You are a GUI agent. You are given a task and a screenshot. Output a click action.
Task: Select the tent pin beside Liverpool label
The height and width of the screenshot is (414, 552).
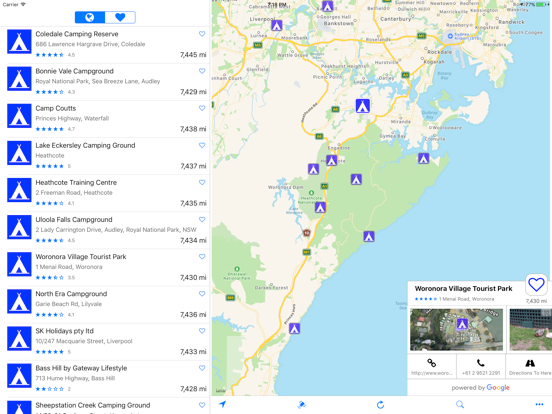(277, 25)
